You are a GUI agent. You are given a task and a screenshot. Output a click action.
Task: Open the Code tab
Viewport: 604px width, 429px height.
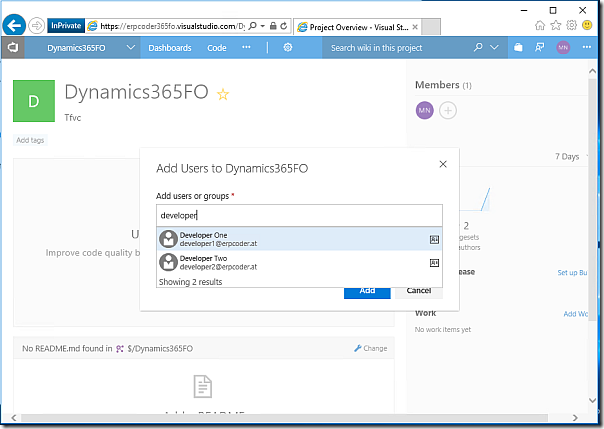point(217,48)
